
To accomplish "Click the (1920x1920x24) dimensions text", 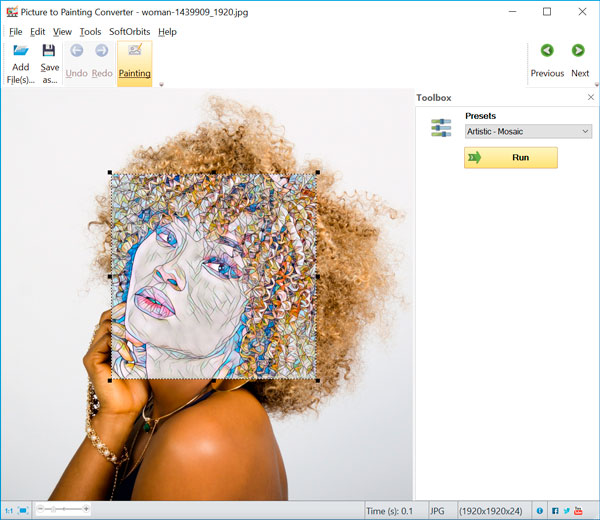I will (x=491, y=511).
